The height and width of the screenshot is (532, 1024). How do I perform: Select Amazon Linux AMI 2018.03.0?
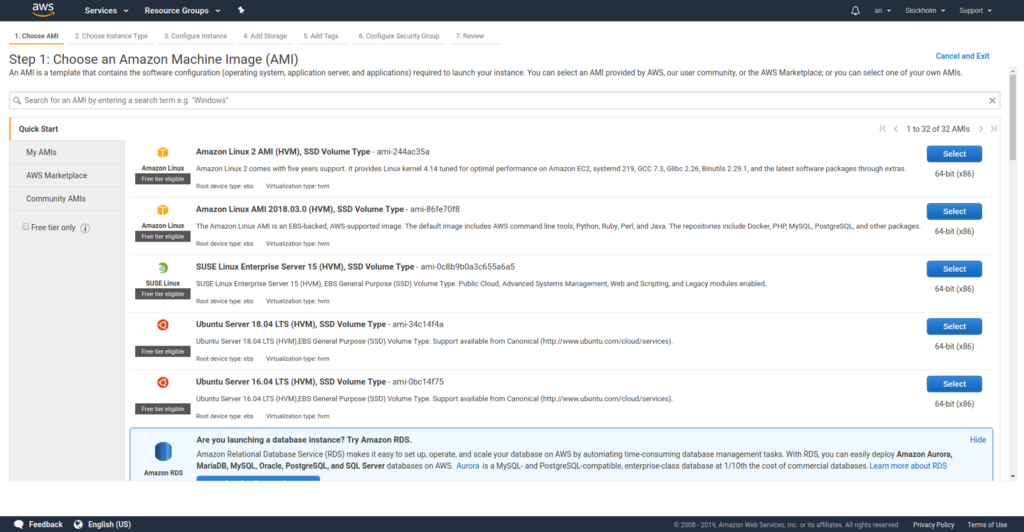tap(954, 211)
